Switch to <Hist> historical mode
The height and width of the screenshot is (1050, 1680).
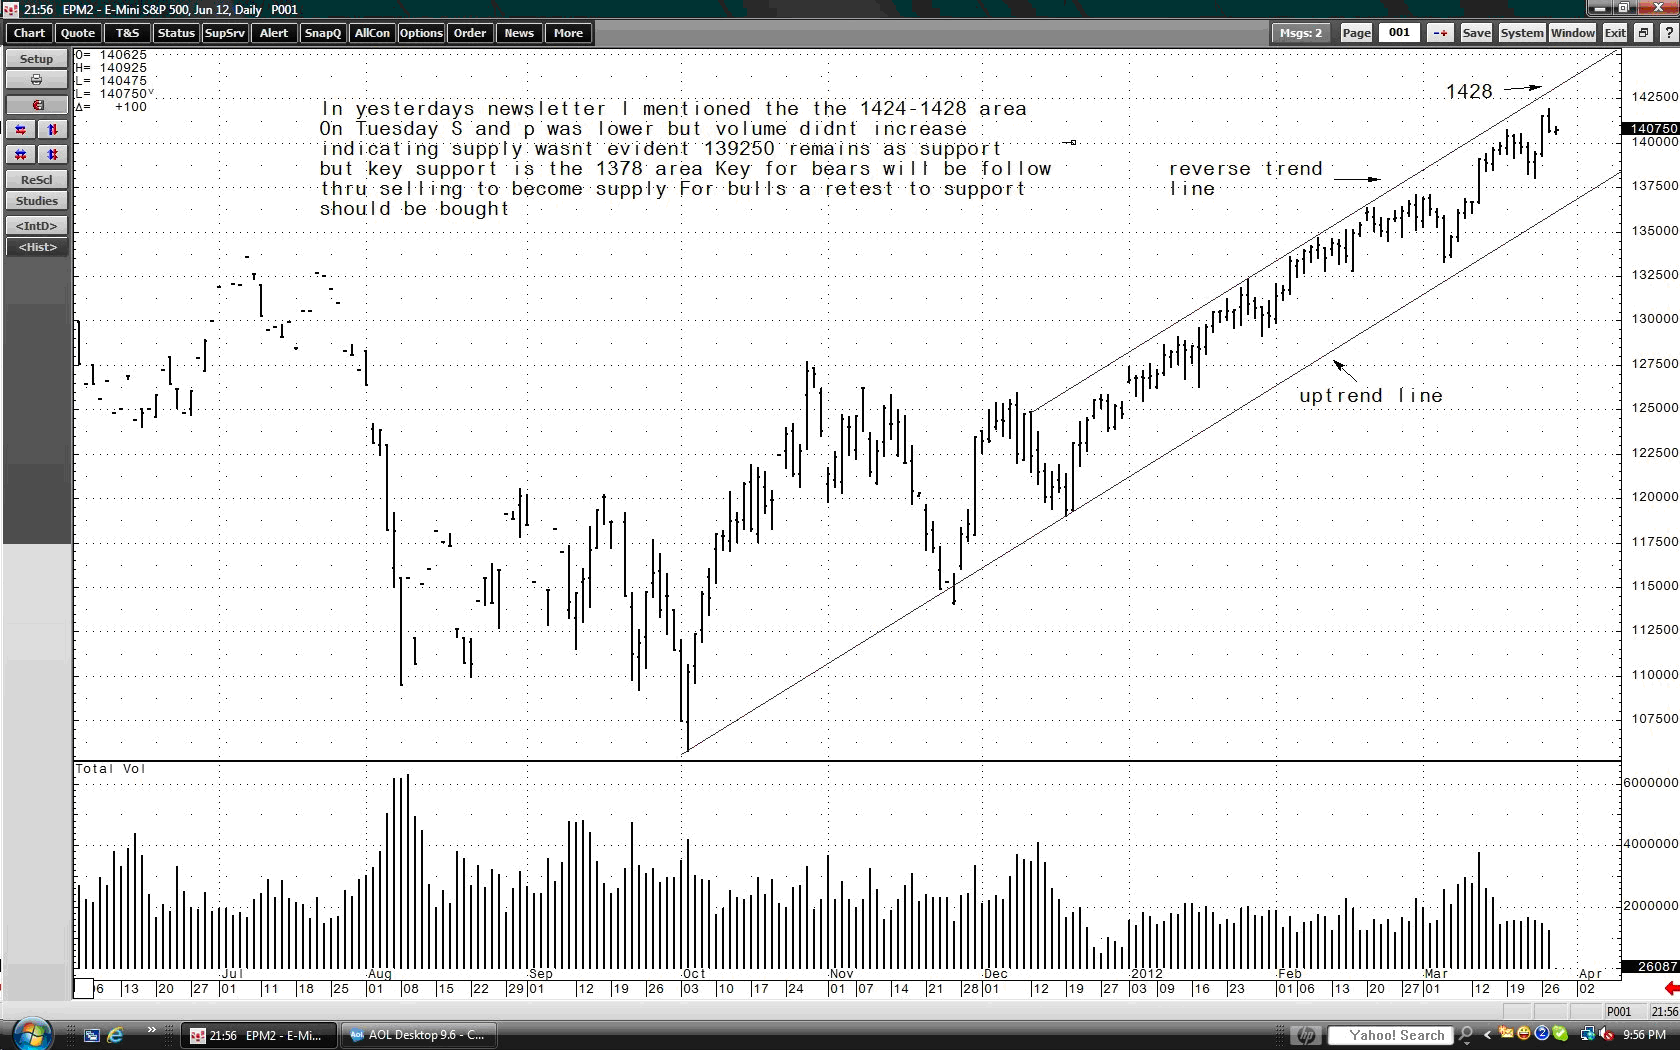click(x=36, y=247)
